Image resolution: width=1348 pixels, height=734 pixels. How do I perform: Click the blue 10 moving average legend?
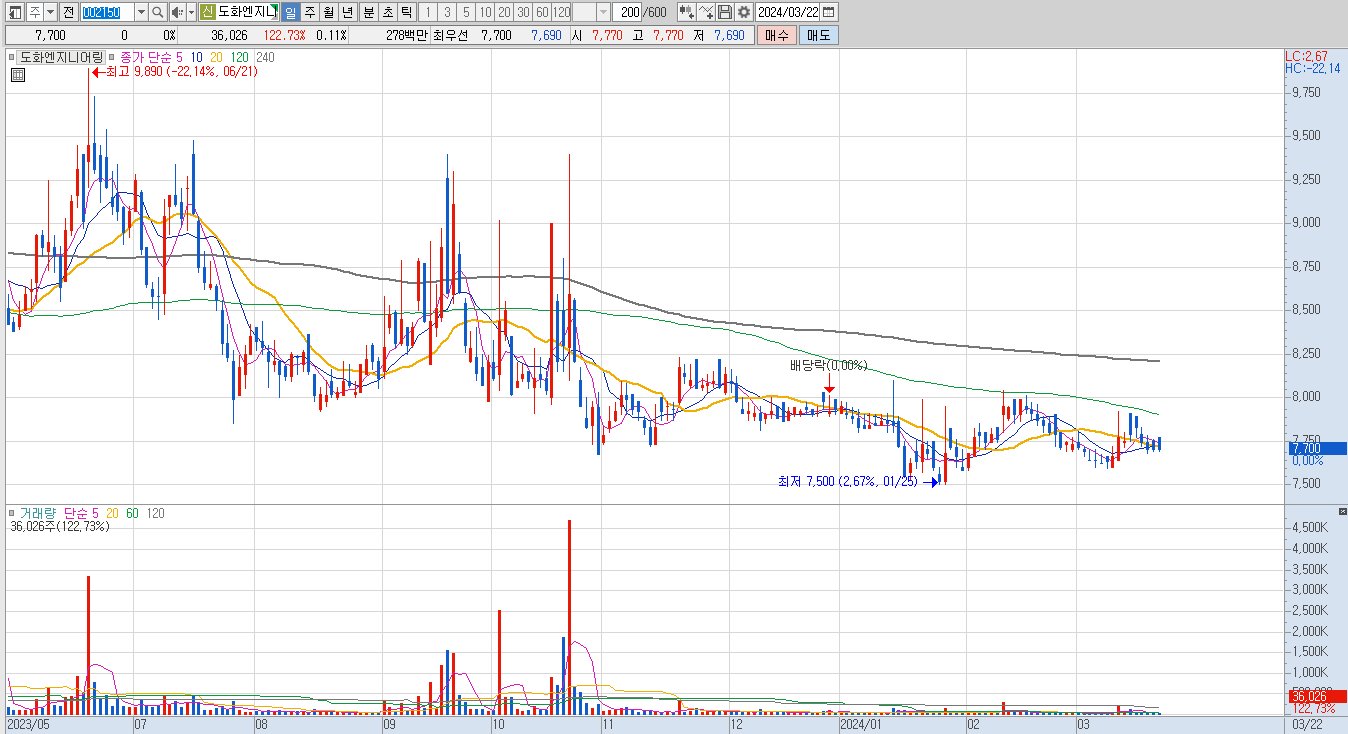pyautogui.click(x=197, y=58)
